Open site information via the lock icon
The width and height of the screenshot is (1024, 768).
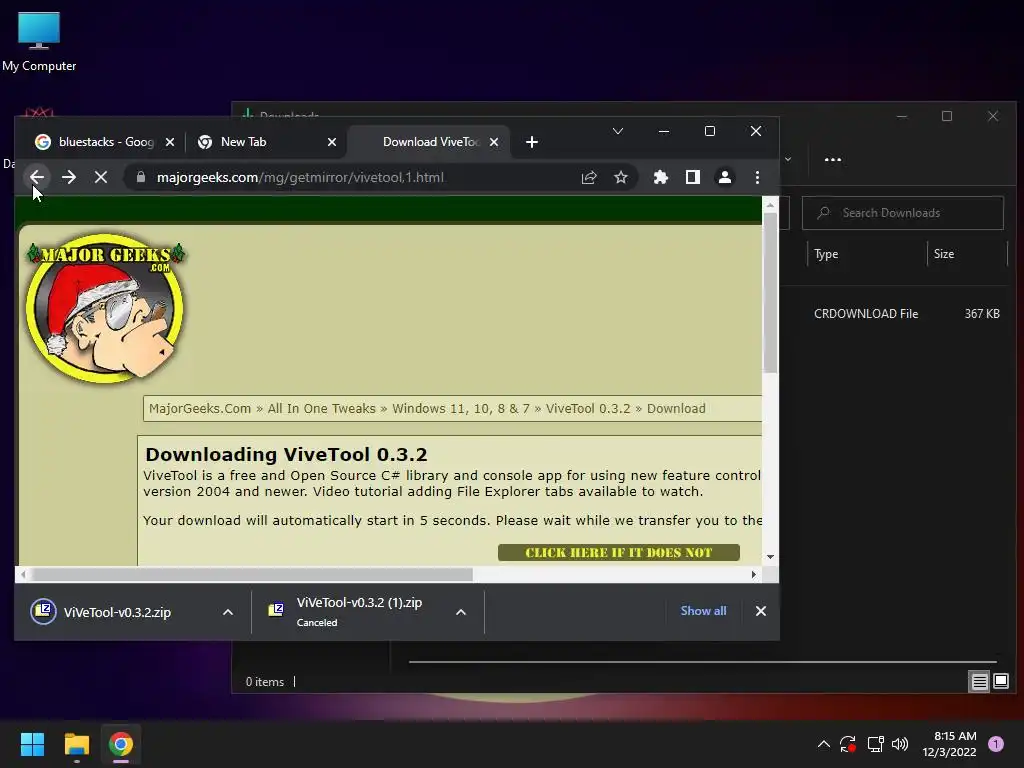pos(140,177)
